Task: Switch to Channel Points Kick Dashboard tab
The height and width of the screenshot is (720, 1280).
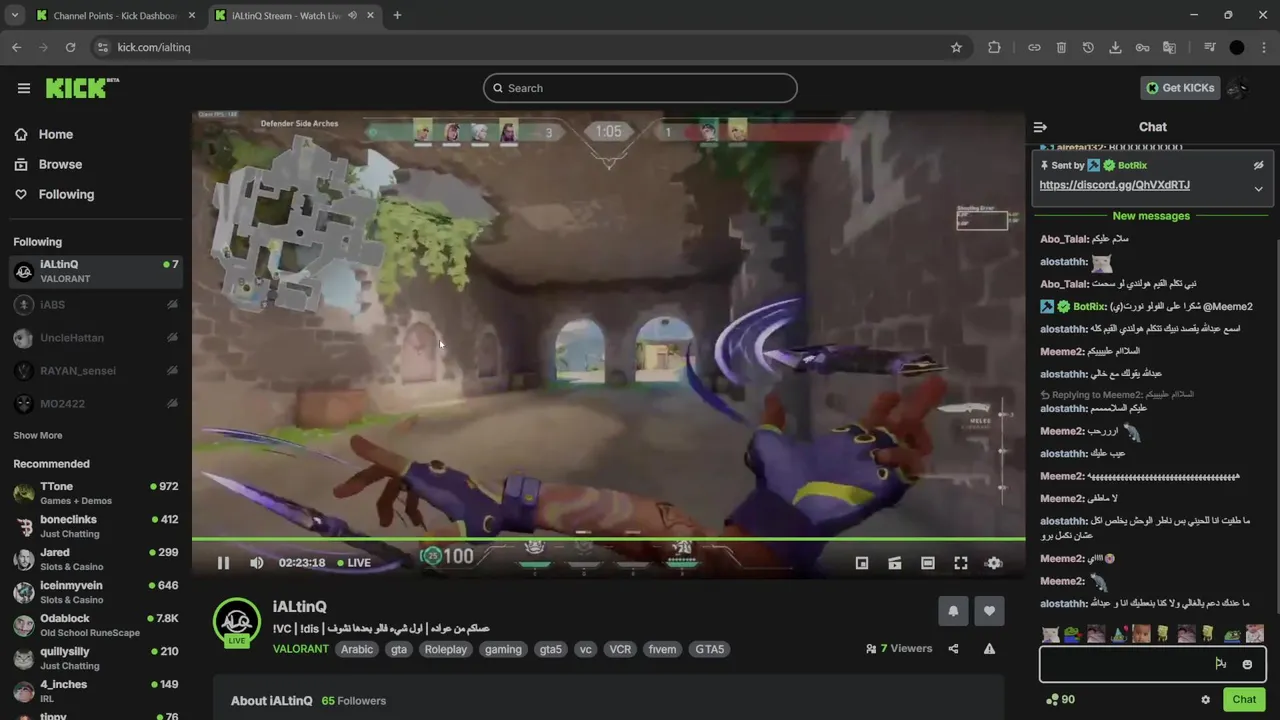Action: coord(115,15)
